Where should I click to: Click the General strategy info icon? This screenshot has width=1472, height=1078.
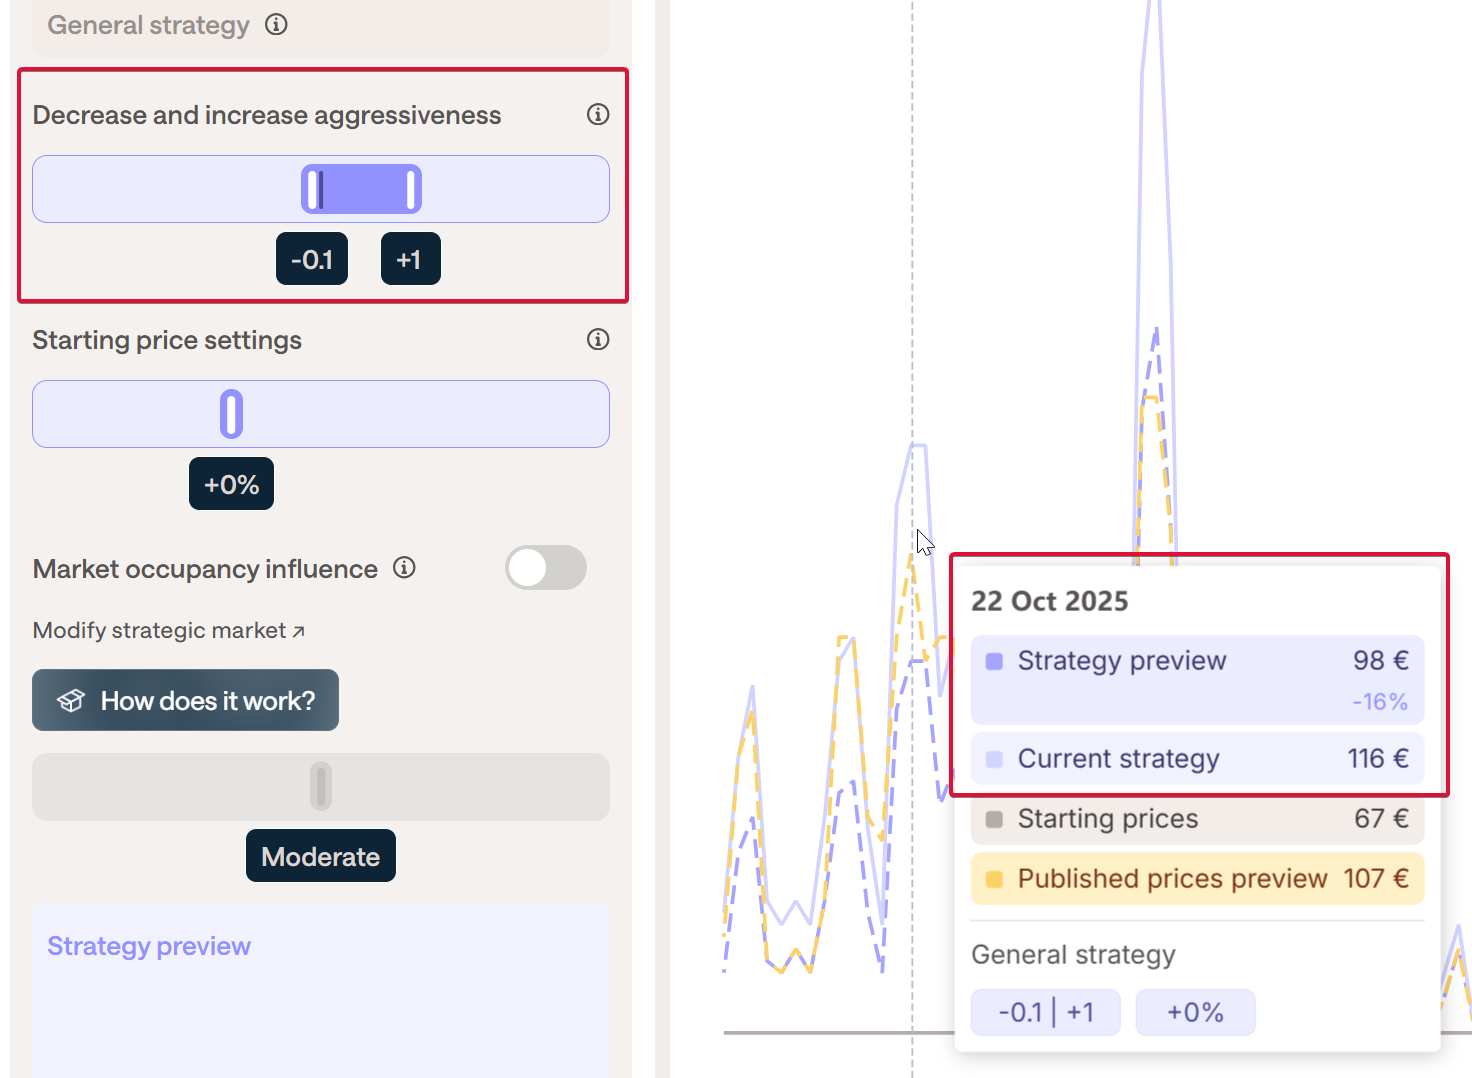pyautogui.click(x=276, y=25)
